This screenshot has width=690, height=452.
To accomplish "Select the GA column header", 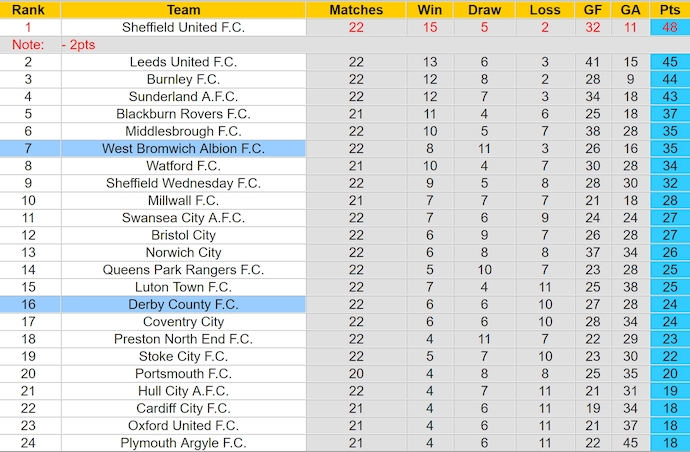I will tap(630, 10).
